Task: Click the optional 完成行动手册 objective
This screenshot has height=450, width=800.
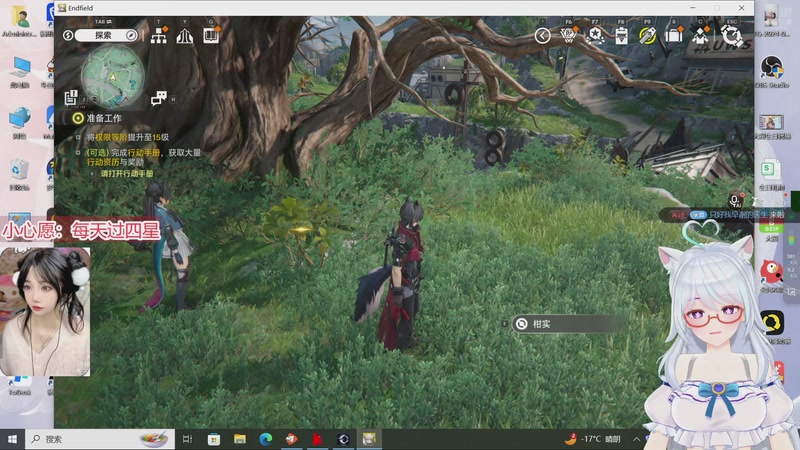Action: (143, 157)
